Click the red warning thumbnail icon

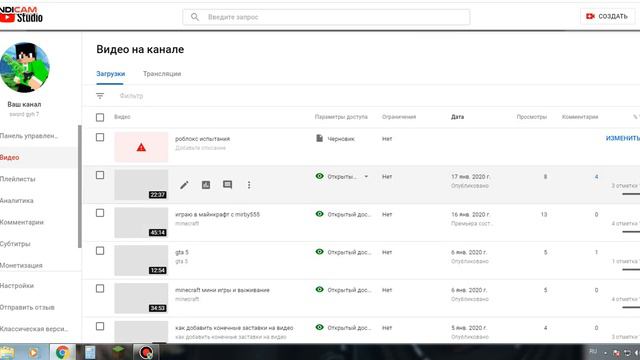(141, 147)
